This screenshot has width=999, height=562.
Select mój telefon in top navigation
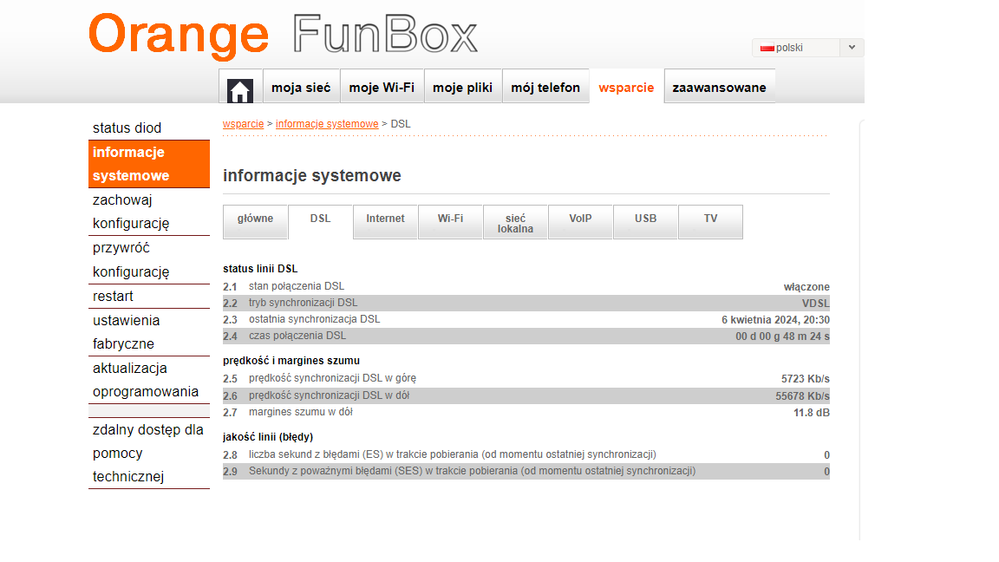[x=545, y=88]
